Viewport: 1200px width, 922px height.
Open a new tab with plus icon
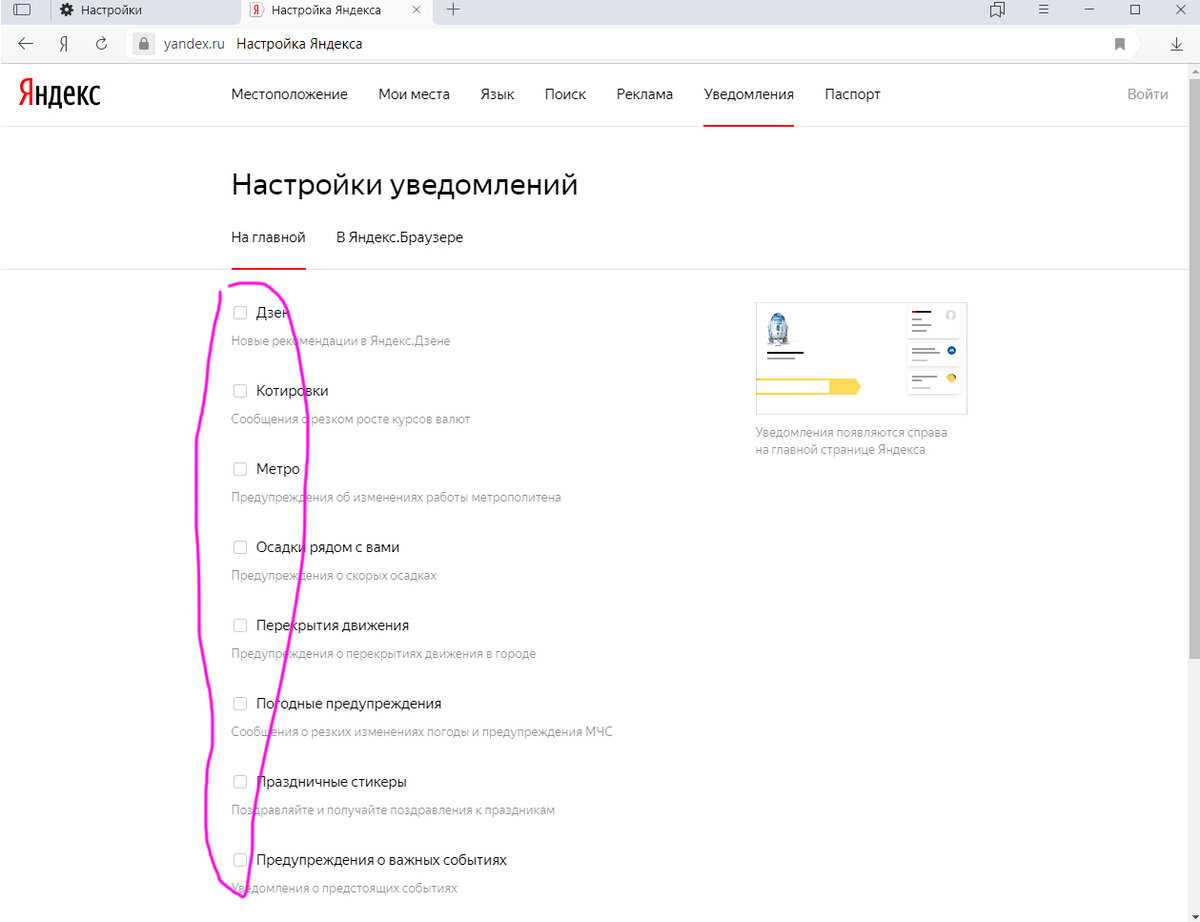pos(453,10)
